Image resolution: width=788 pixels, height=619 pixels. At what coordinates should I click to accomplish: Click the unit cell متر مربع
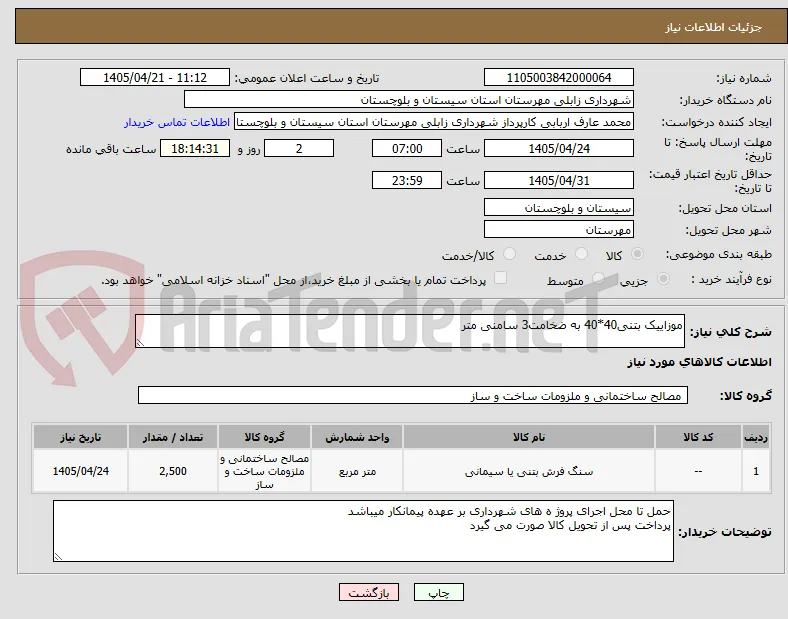[x=357, y=471]
